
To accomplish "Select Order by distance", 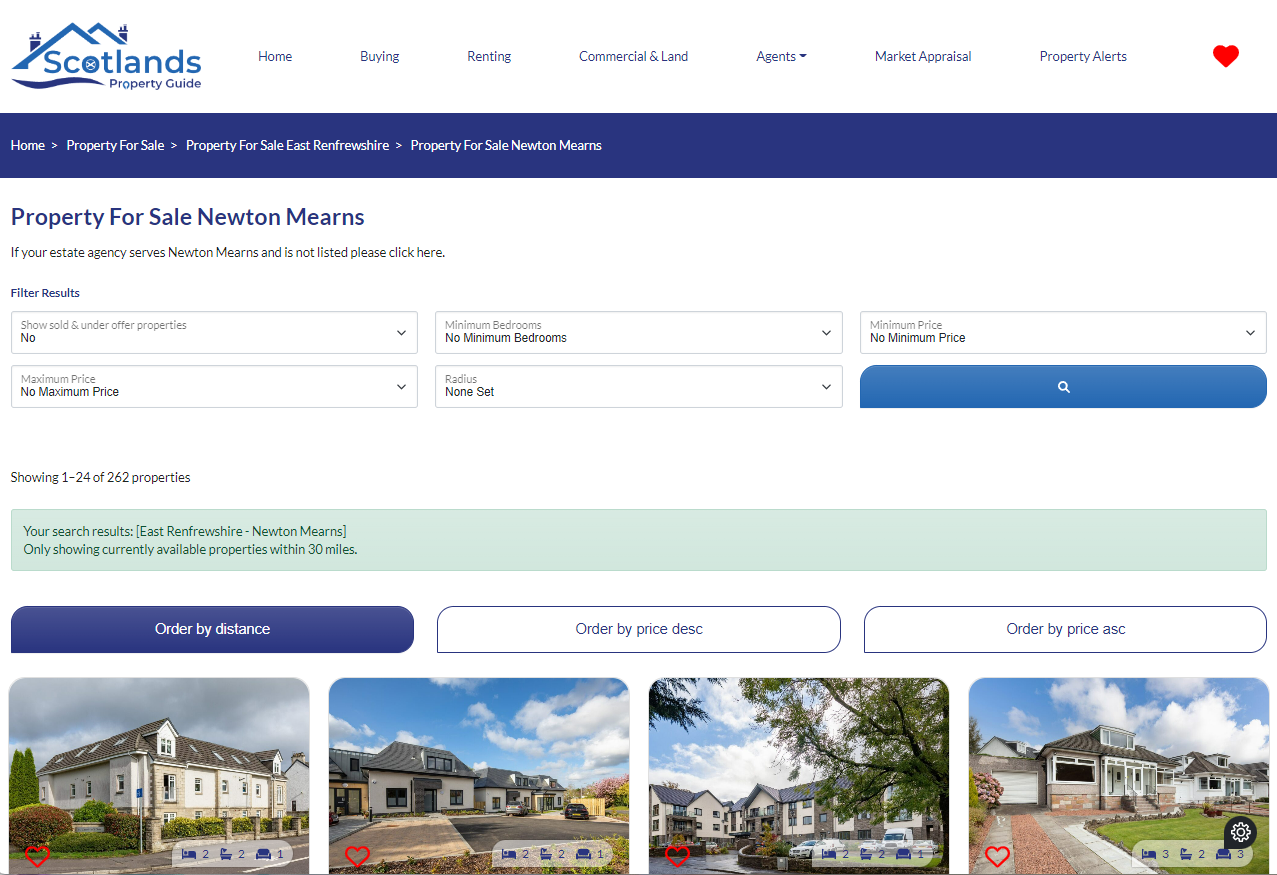I will point(212,629).
